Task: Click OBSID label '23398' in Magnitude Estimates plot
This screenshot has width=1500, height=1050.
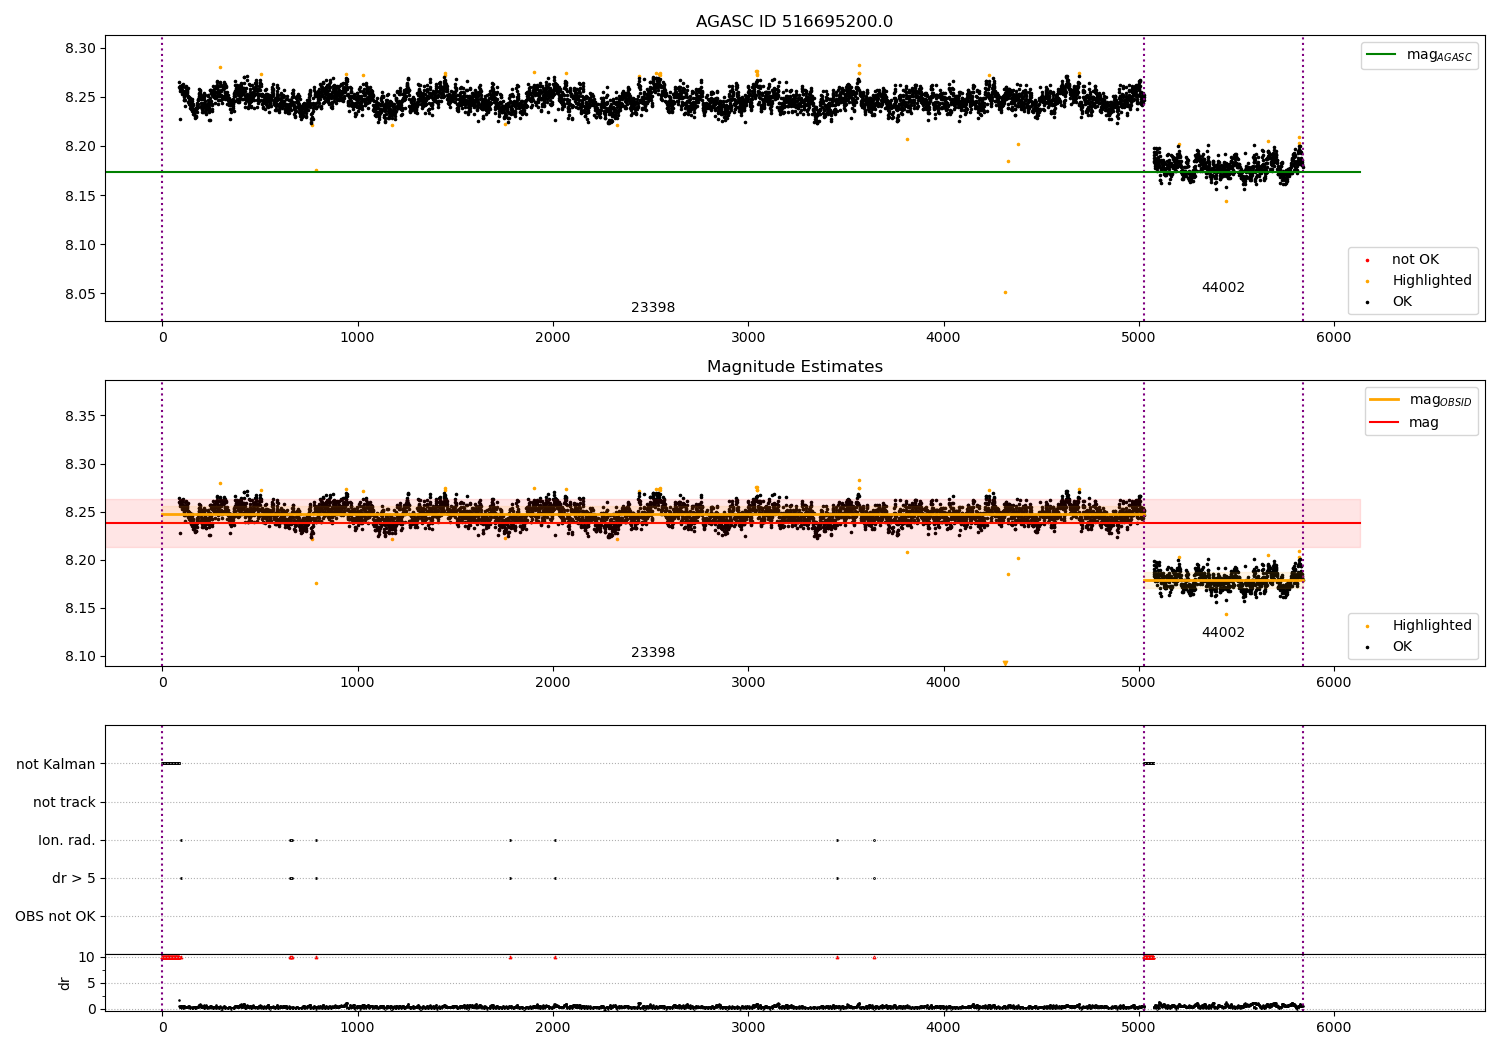Action: pos(653,653)
